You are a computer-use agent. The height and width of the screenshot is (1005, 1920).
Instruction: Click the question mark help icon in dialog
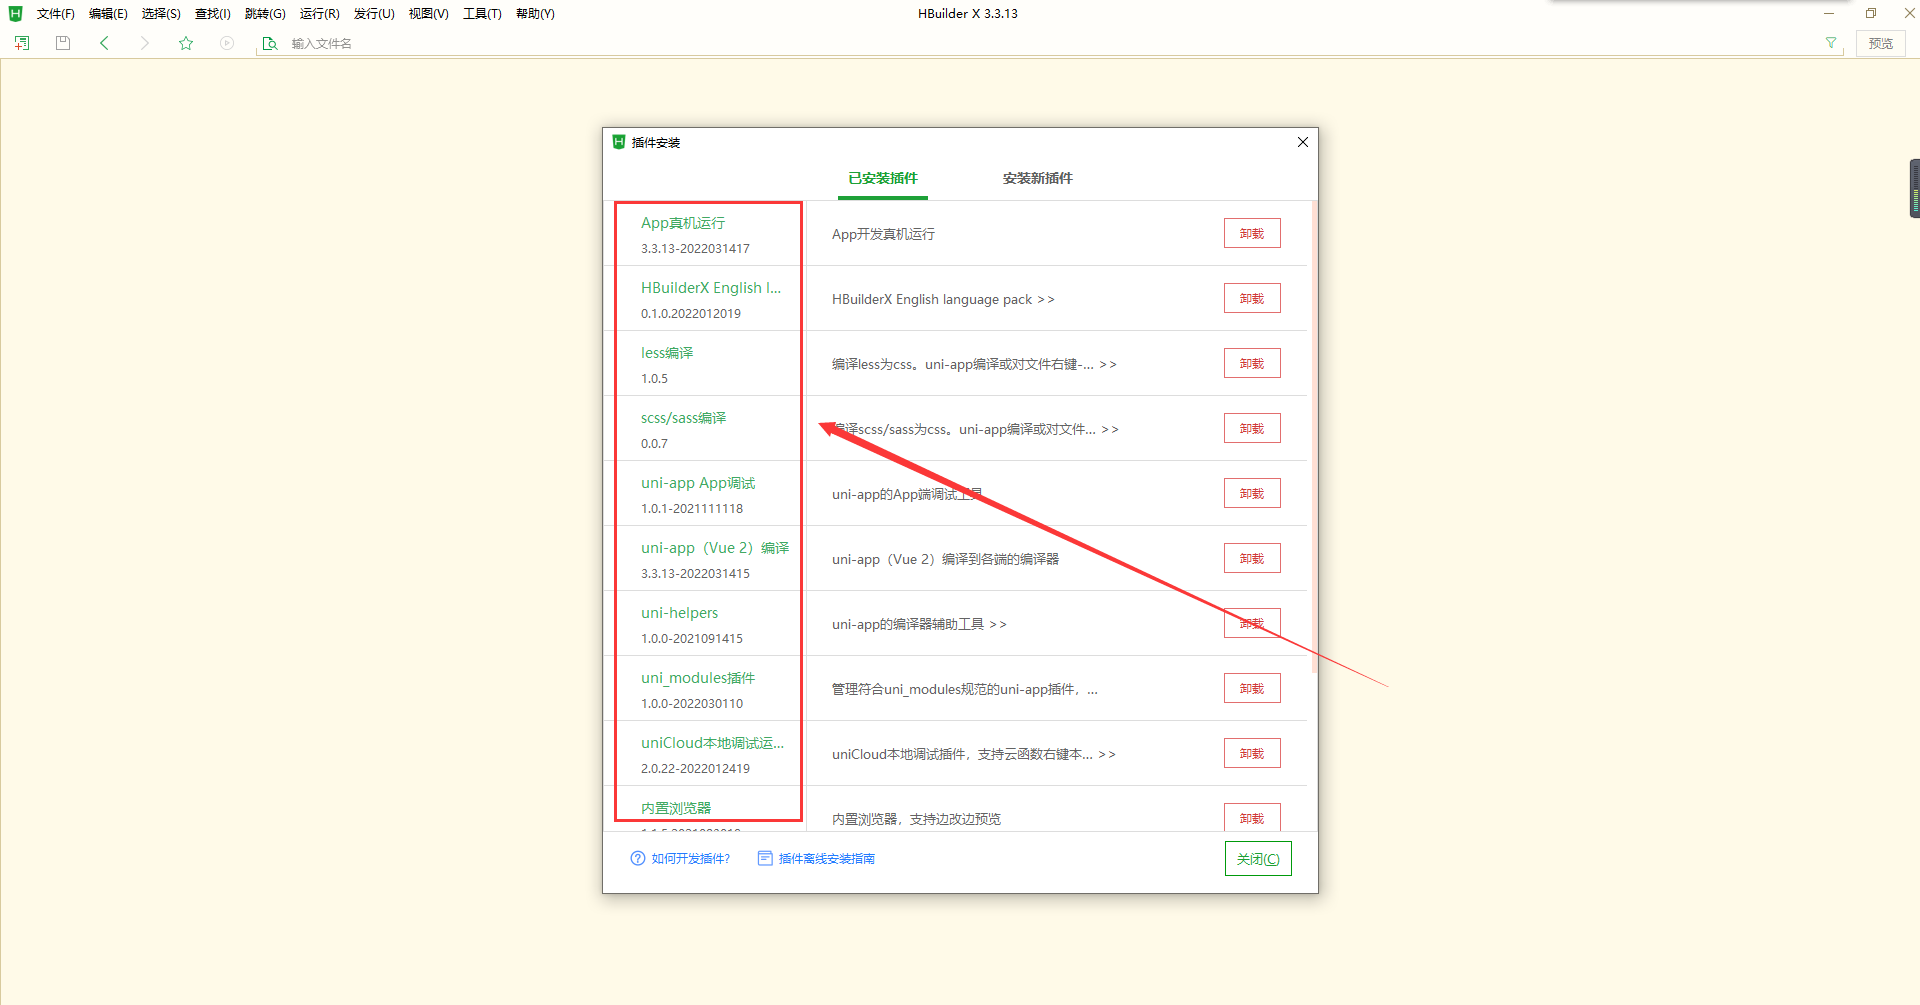click(638, 858)
